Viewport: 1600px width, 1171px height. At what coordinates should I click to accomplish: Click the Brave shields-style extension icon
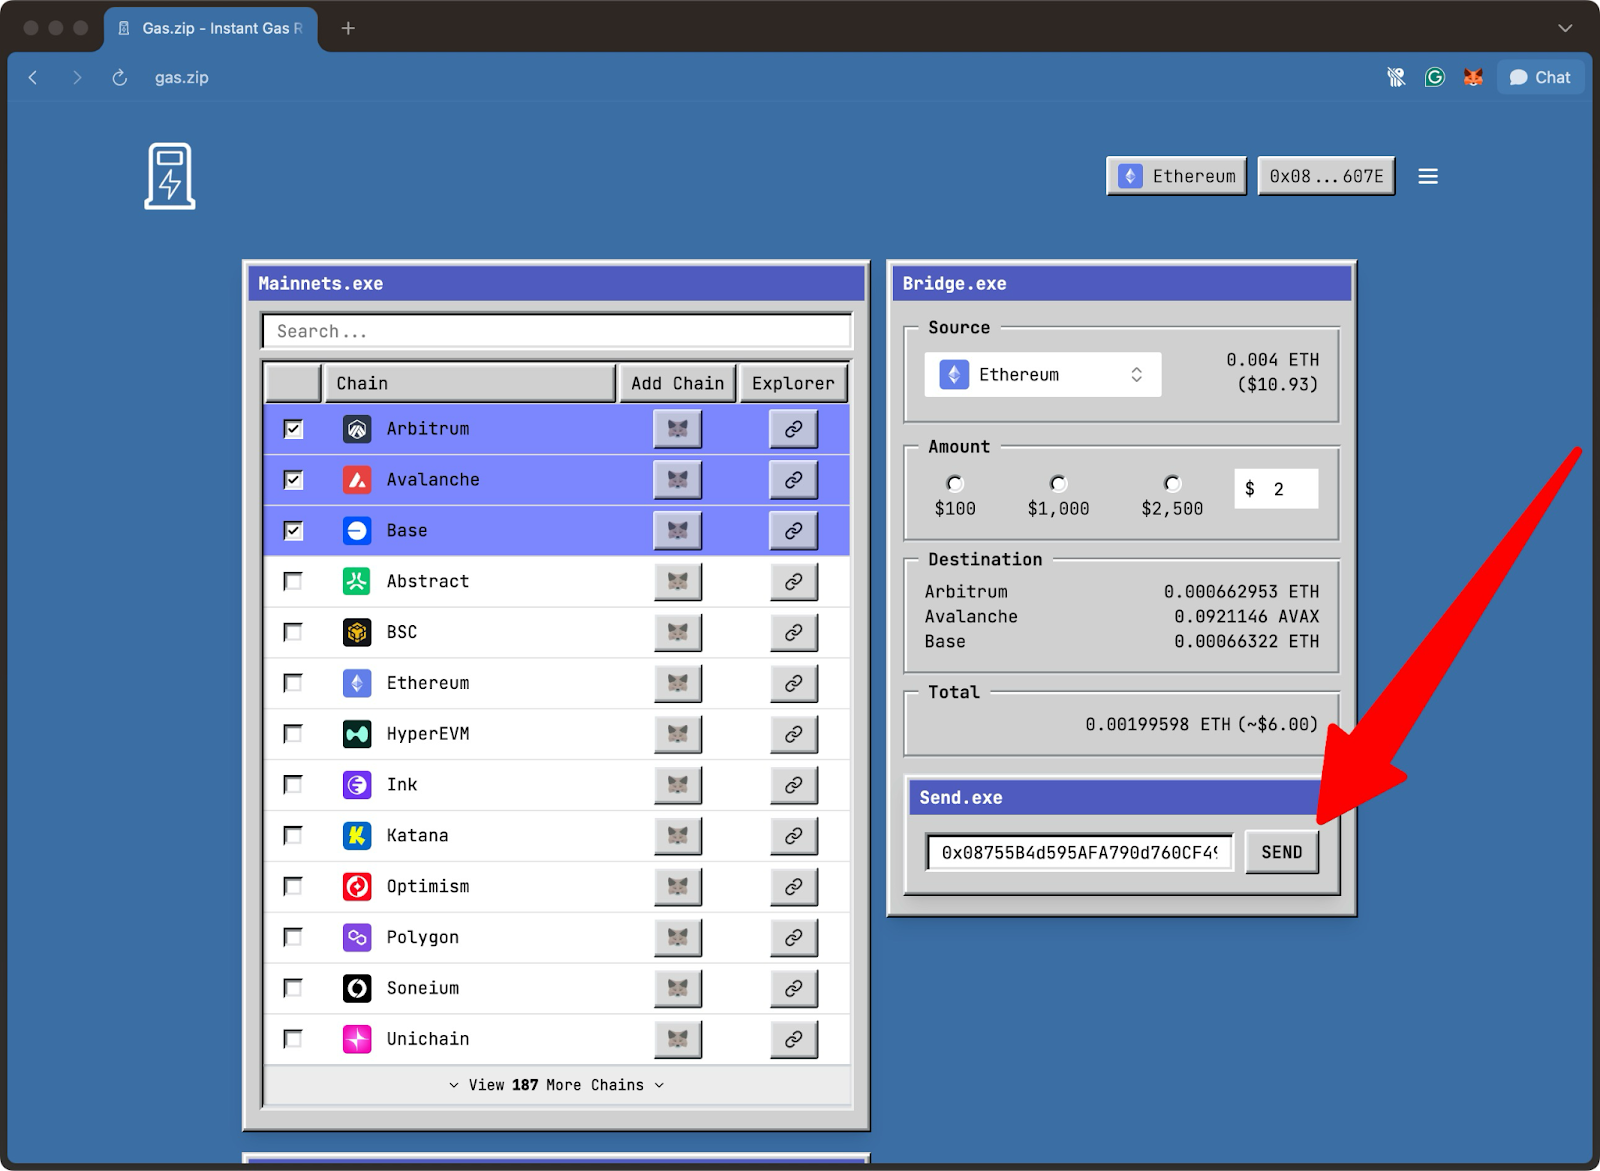1396,77
